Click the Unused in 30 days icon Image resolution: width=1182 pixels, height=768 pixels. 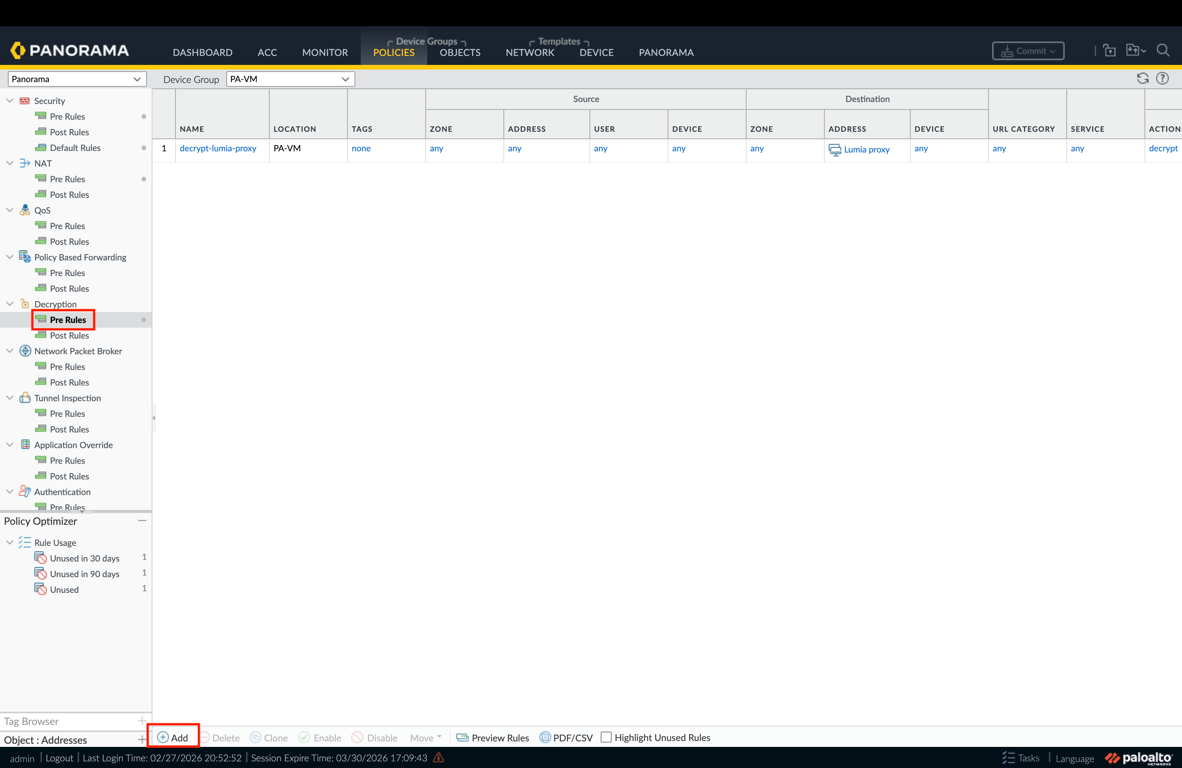click(41, 558)
